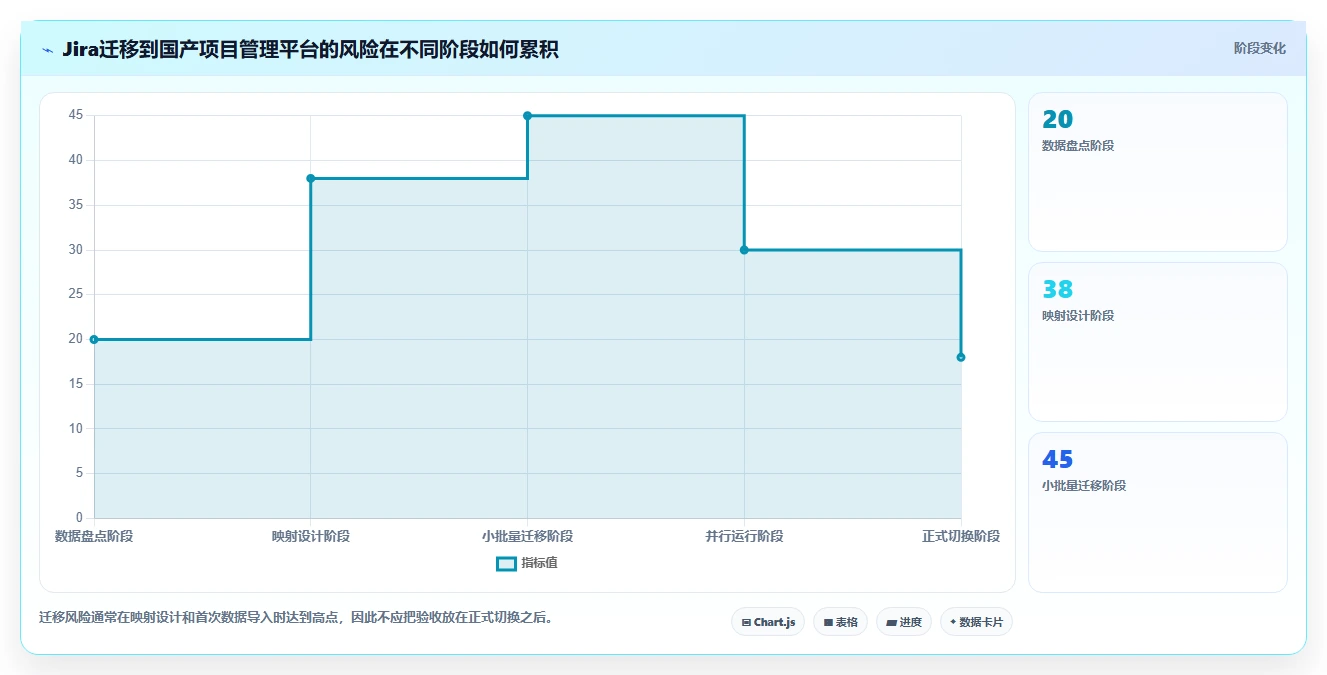Select the 数据卡片 tag
The image size is (1327, 675).
tap(976, 622)
